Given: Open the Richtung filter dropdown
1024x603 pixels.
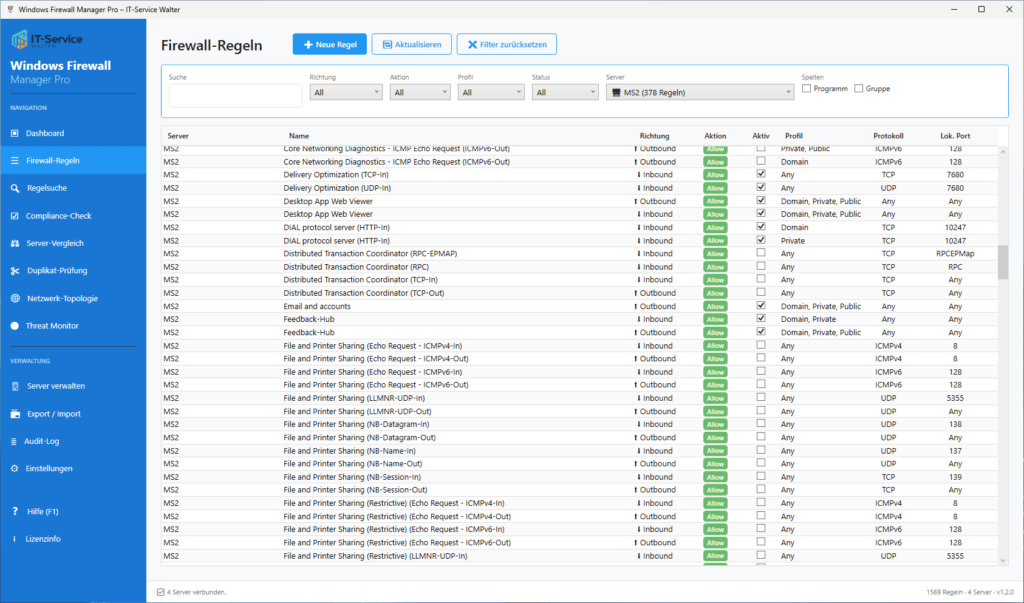Looking at the screenshot, I should tap(344, 90).
